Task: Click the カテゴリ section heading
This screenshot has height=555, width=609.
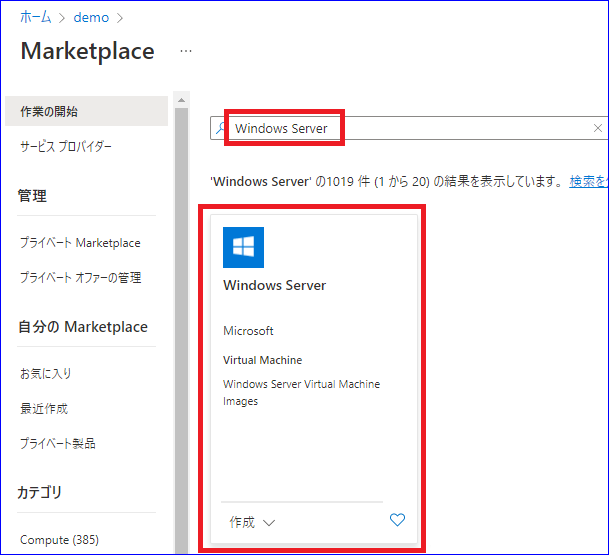Action: [39, 492]
